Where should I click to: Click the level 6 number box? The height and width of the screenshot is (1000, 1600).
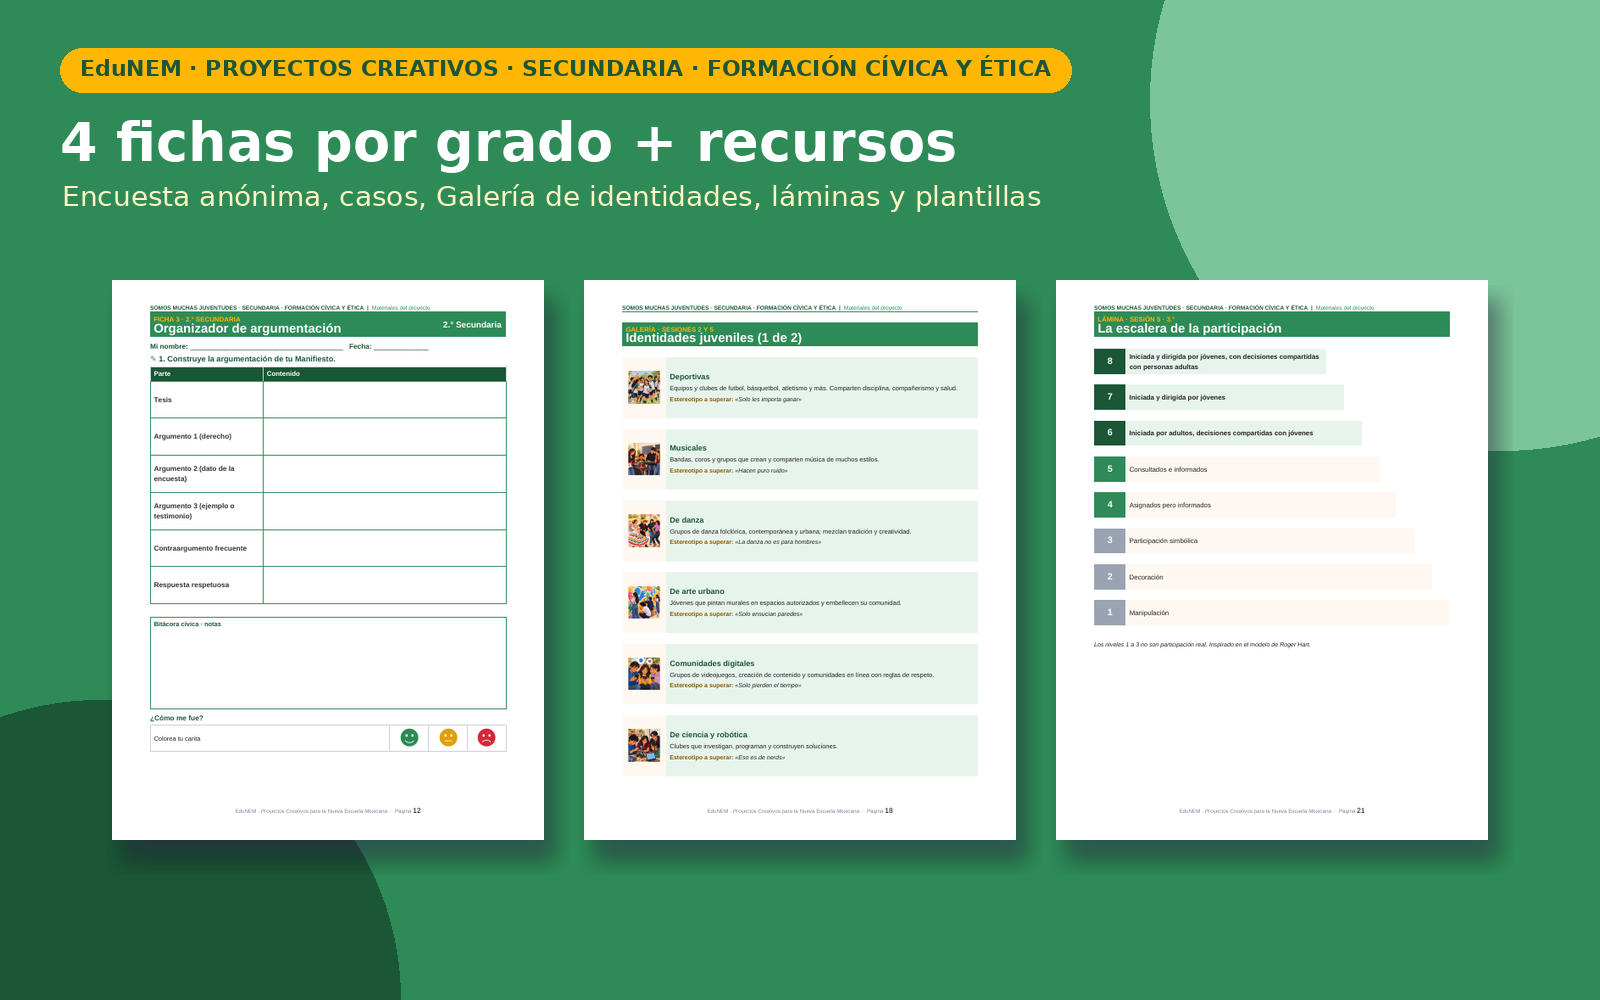coord(1109,433)
